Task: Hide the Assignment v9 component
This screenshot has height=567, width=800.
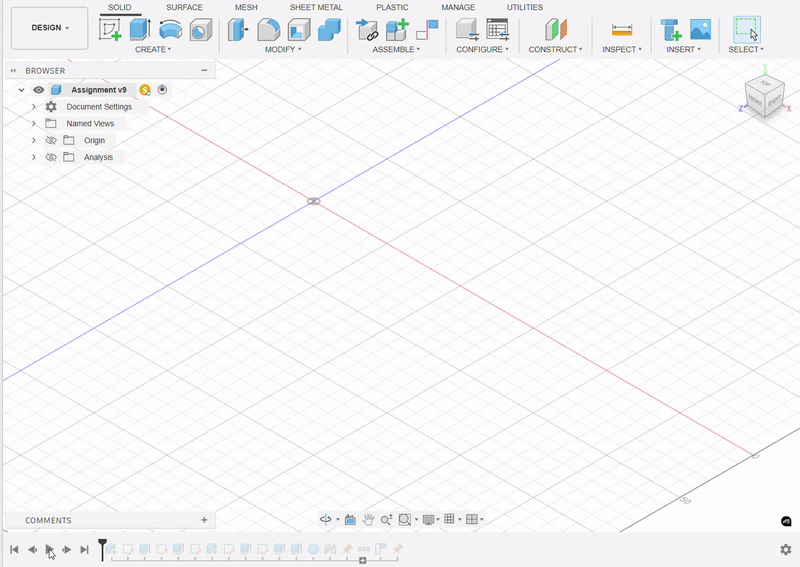Action: coord(39,90)
